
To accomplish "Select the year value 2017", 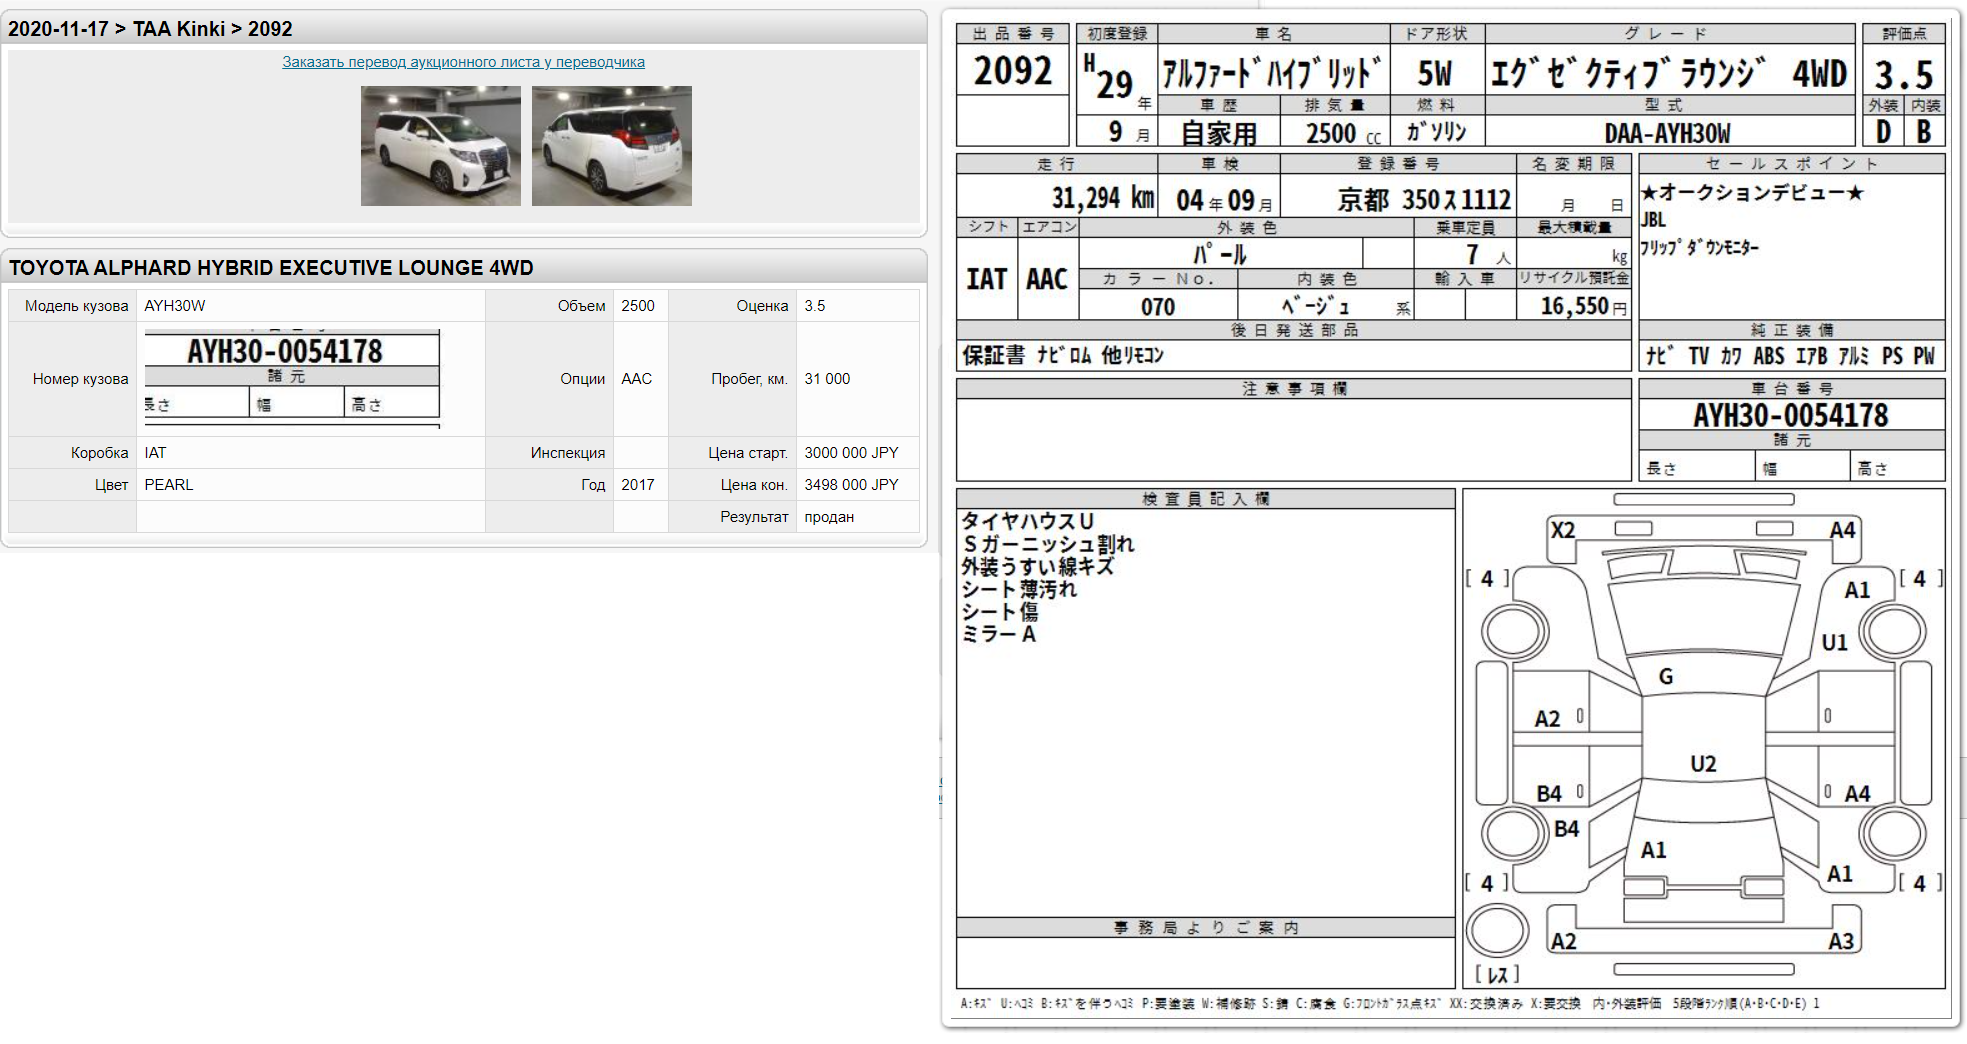I will click(x=638, y=485).
